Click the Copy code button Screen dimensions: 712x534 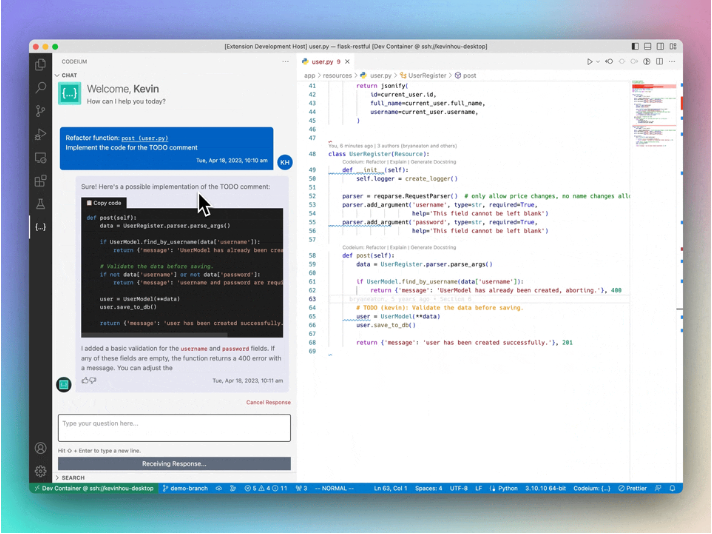pos(104,203)
